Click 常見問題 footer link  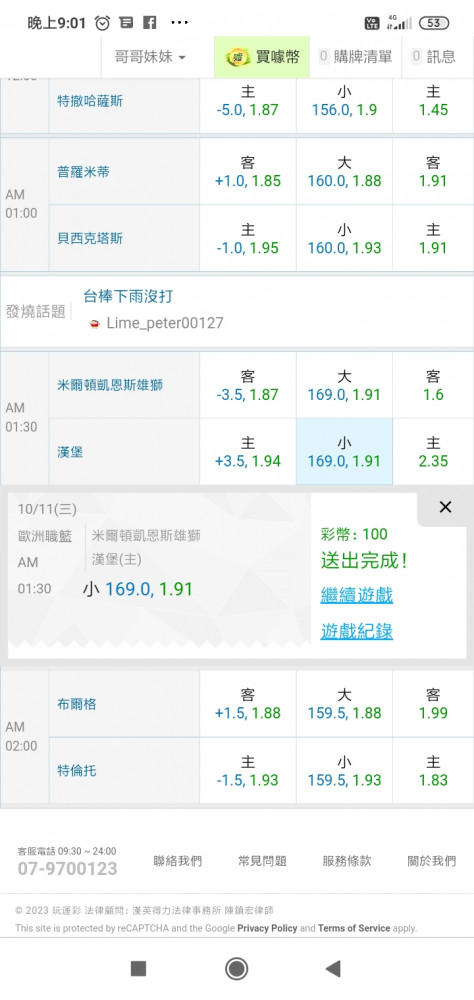click(262, 861)
